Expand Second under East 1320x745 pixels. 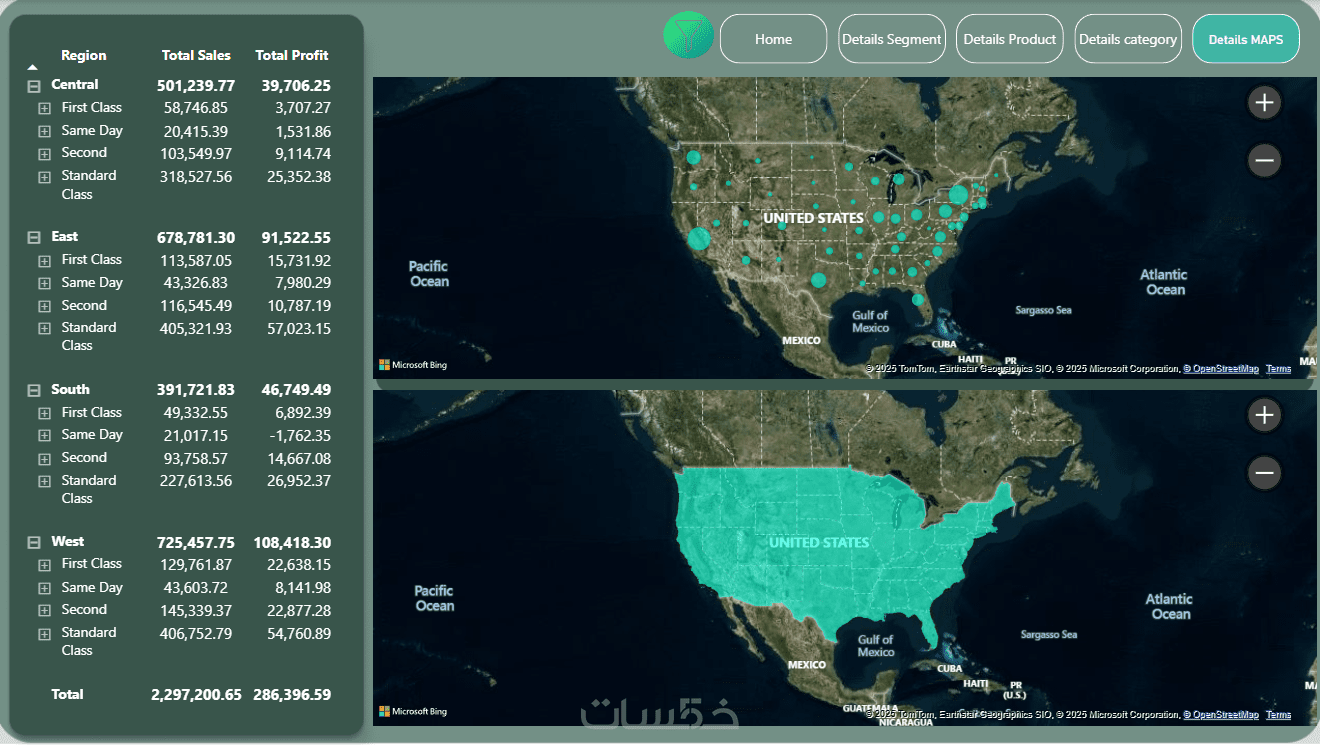point(44,307)
